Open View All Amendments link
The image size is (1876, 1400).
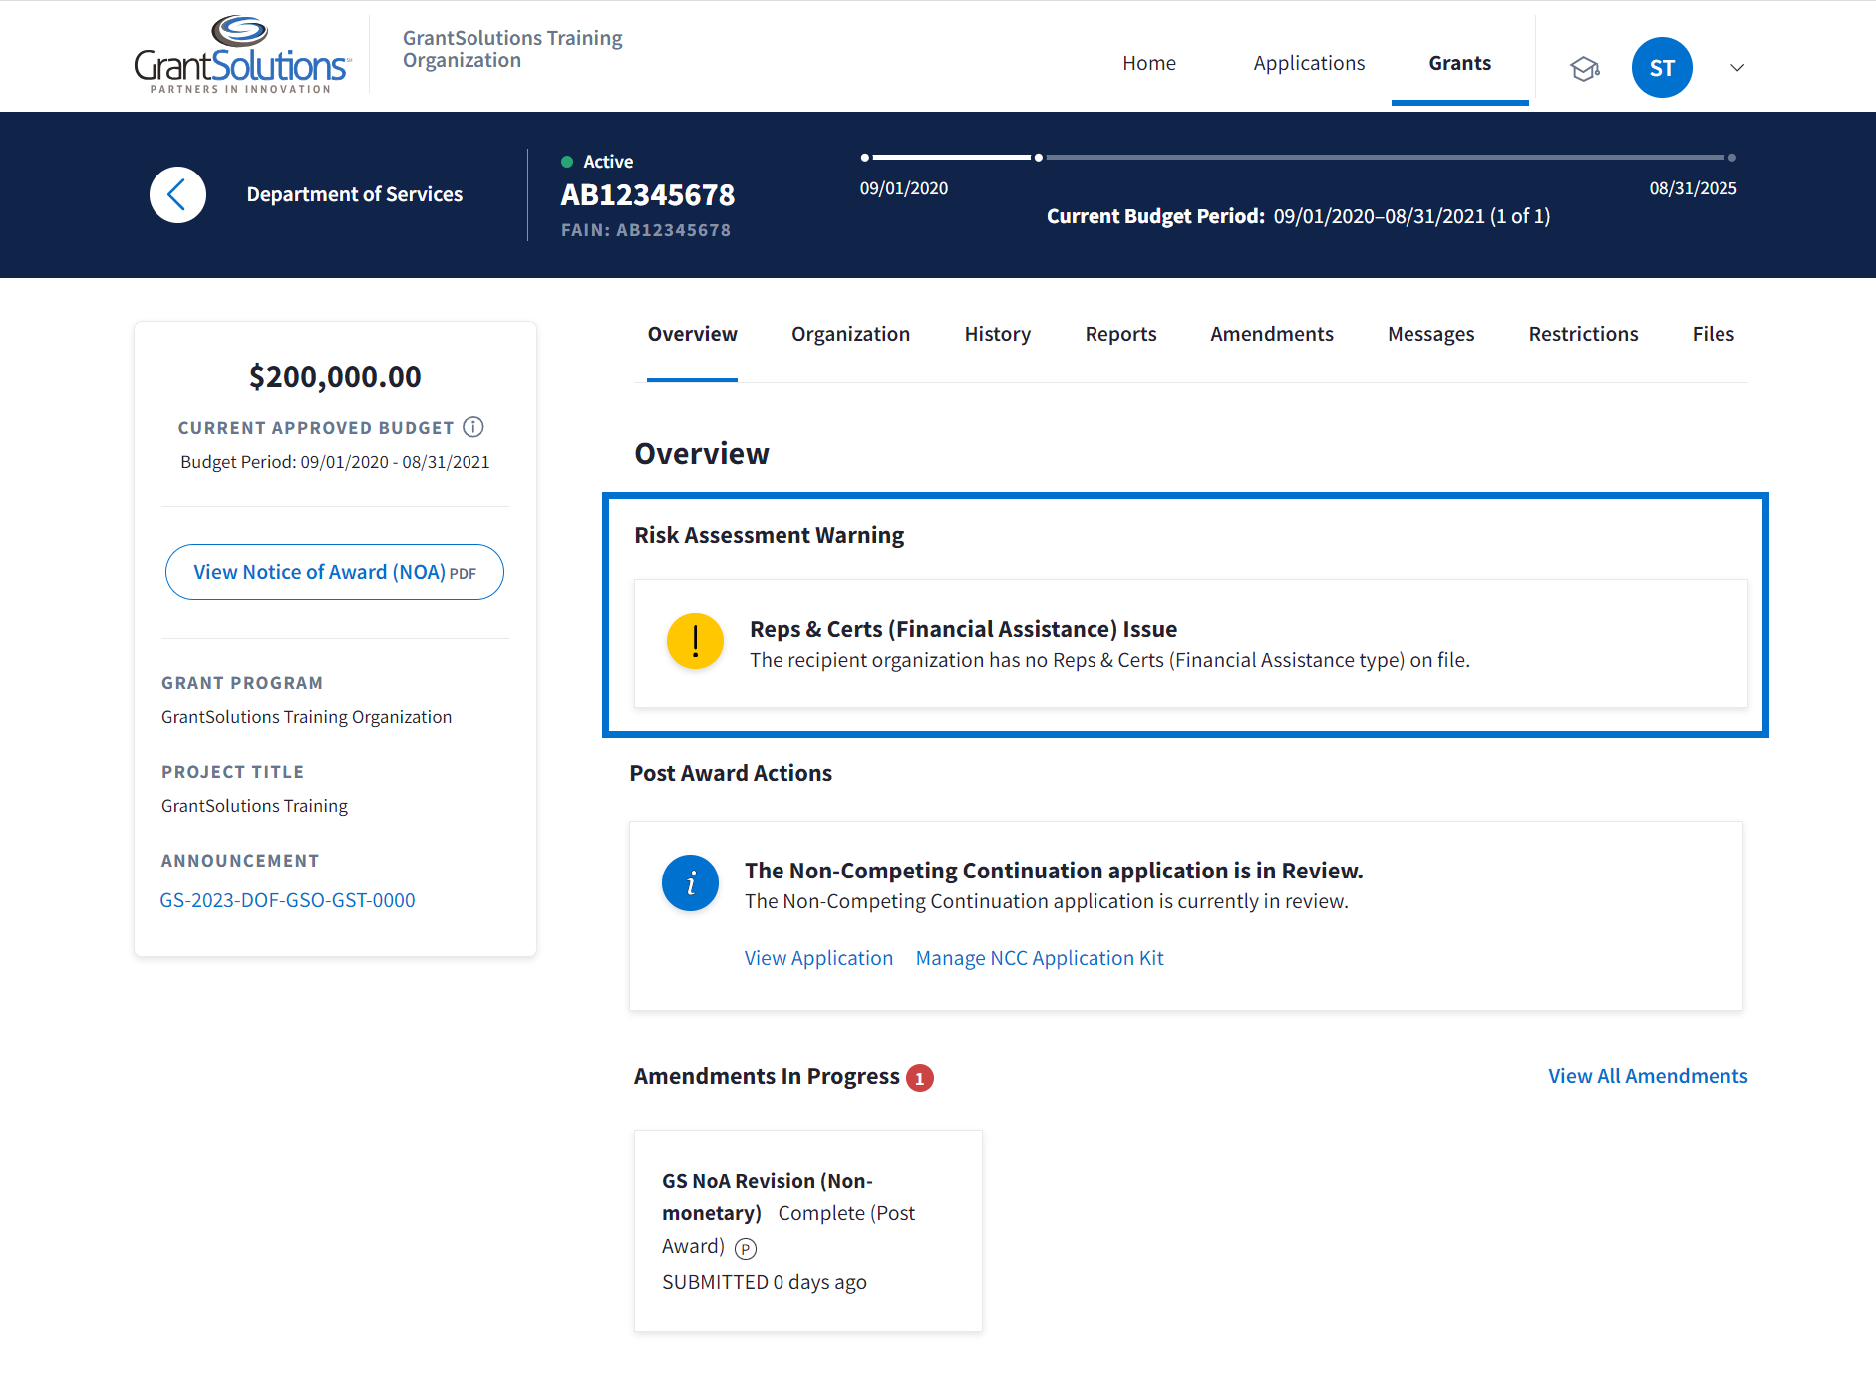(x=1647, y=1076)
